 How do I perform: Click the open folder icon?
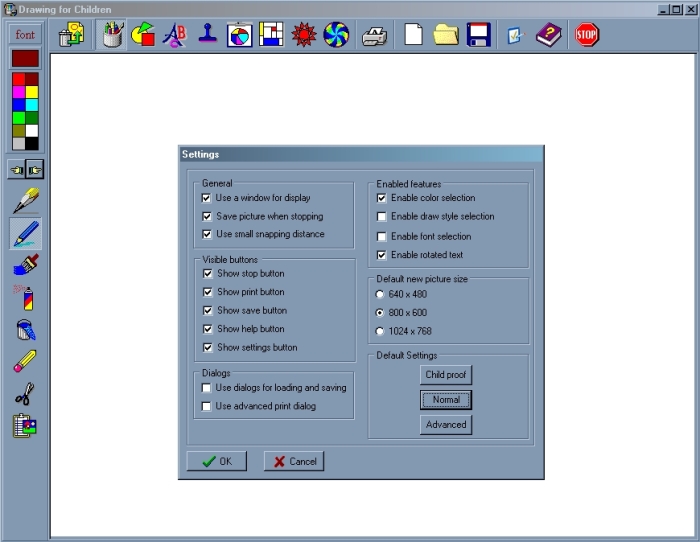(445, 36)
